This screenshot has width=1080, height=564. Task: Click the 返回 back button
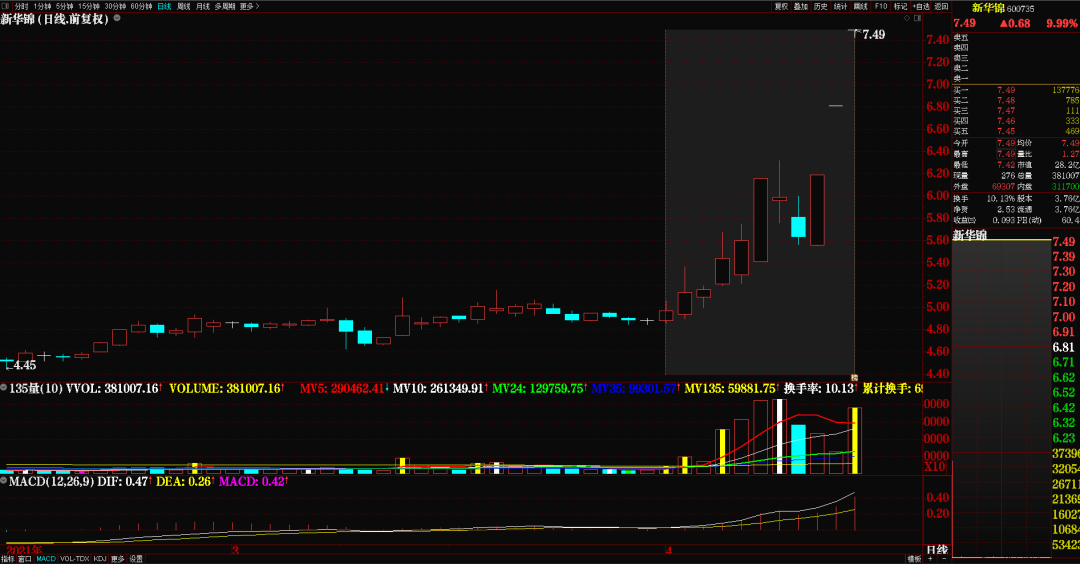point(941,6)
